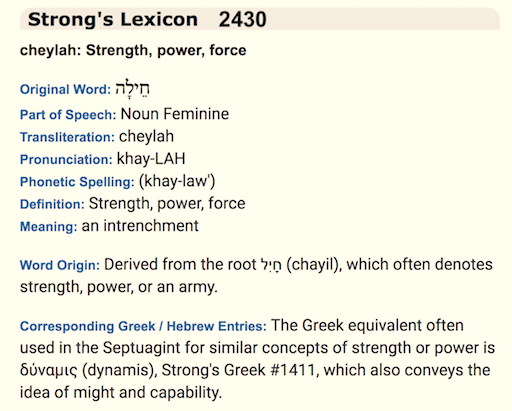Click the Greek word δύναμις
Viewport: 512px width, 411px height.
point(49,371)
